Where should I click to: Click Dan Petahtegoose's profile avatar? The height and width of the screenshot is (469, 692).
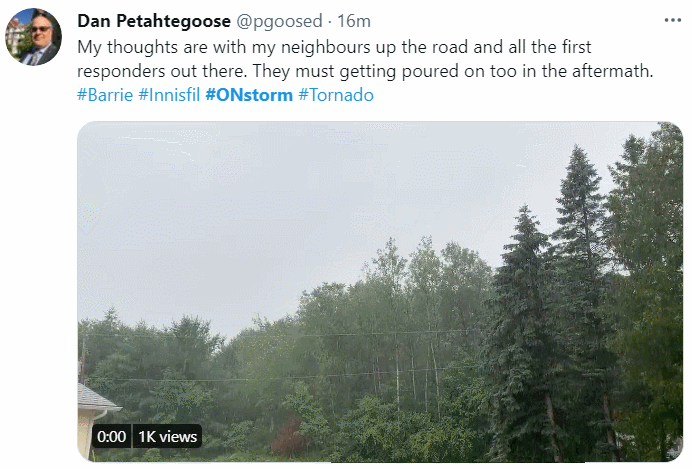34,38
